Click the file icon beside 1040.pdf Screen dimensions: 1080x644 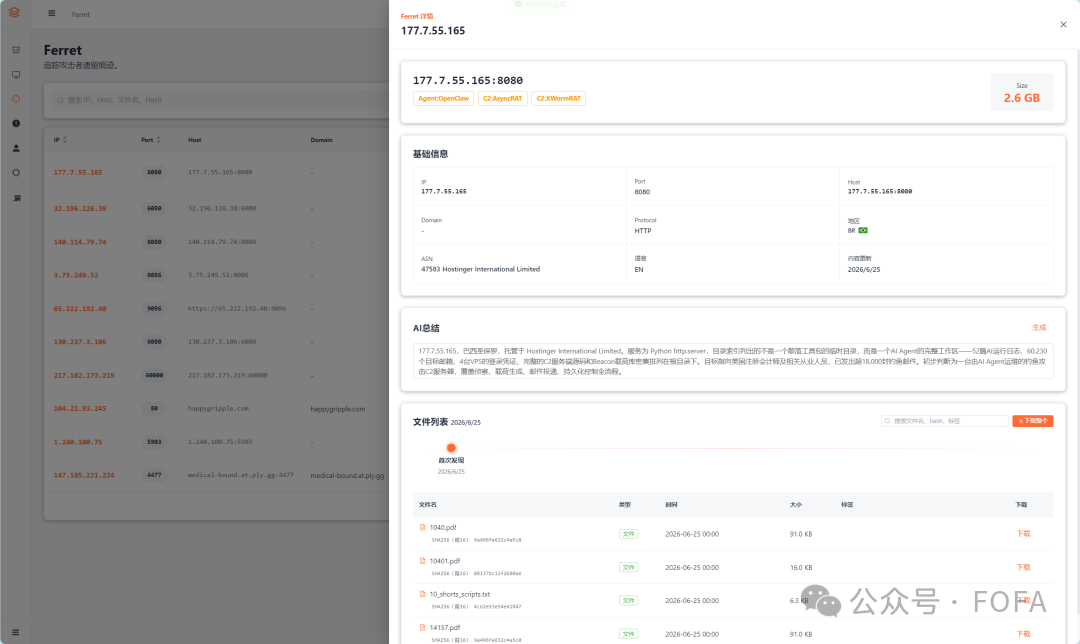(x=422, y=528)
